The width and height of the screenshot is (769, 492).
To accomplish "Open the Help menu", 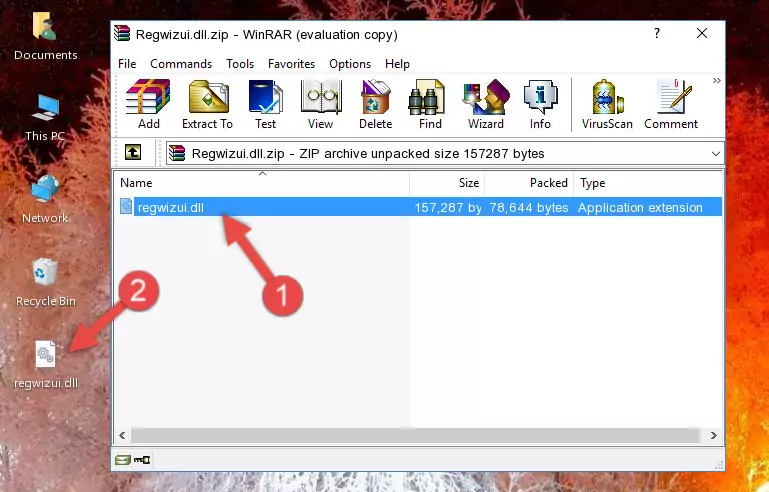I will point(397,64).
